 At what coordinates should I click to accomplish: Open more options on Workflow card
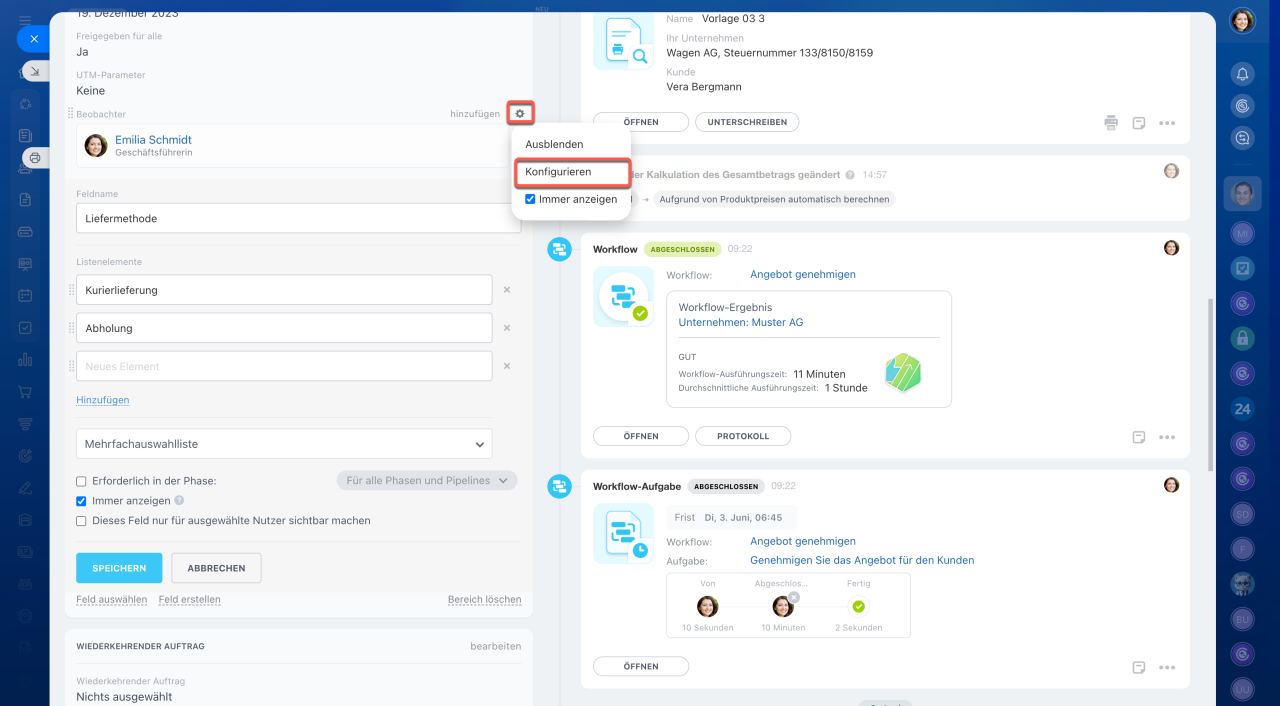point(1166,437)
